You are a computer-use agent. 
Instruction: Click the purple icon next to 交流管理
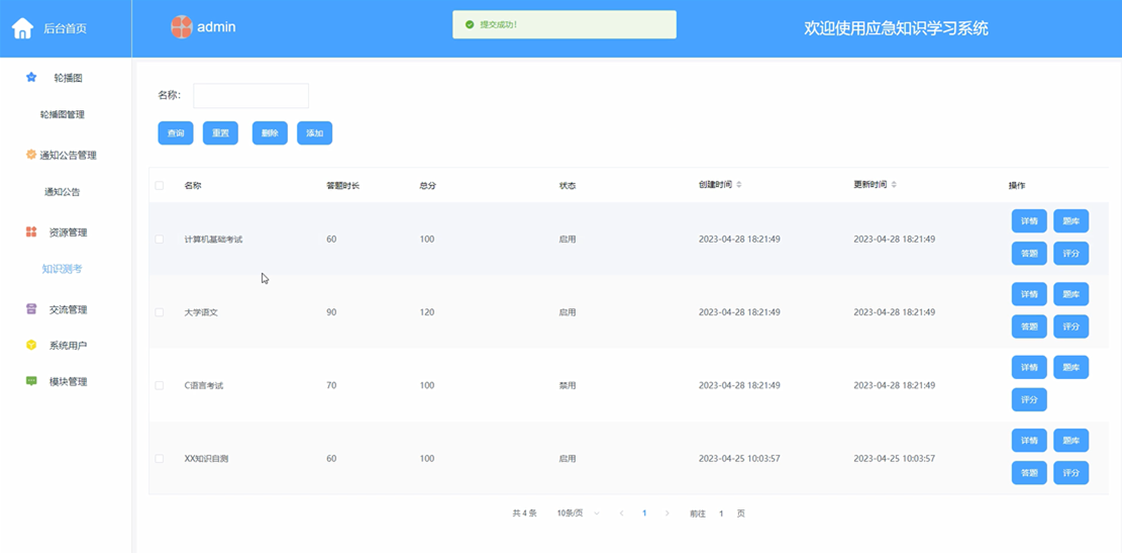(31, 309)
